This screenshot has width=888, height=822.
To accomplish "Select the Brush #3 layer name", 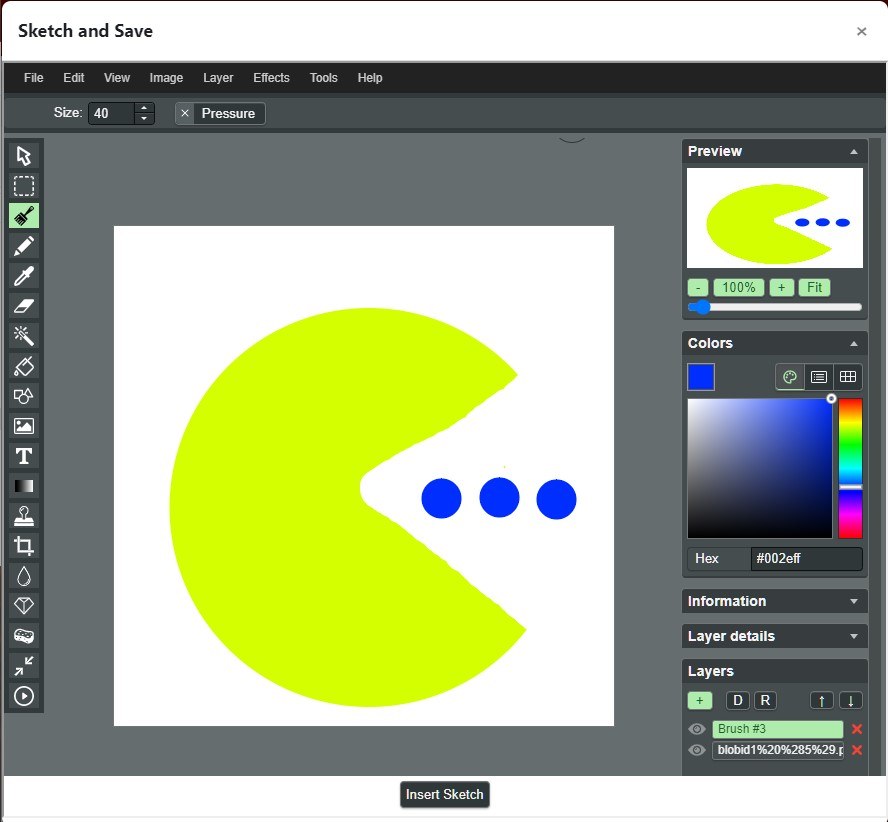I will pyautogui.click(x=778, y=729).
